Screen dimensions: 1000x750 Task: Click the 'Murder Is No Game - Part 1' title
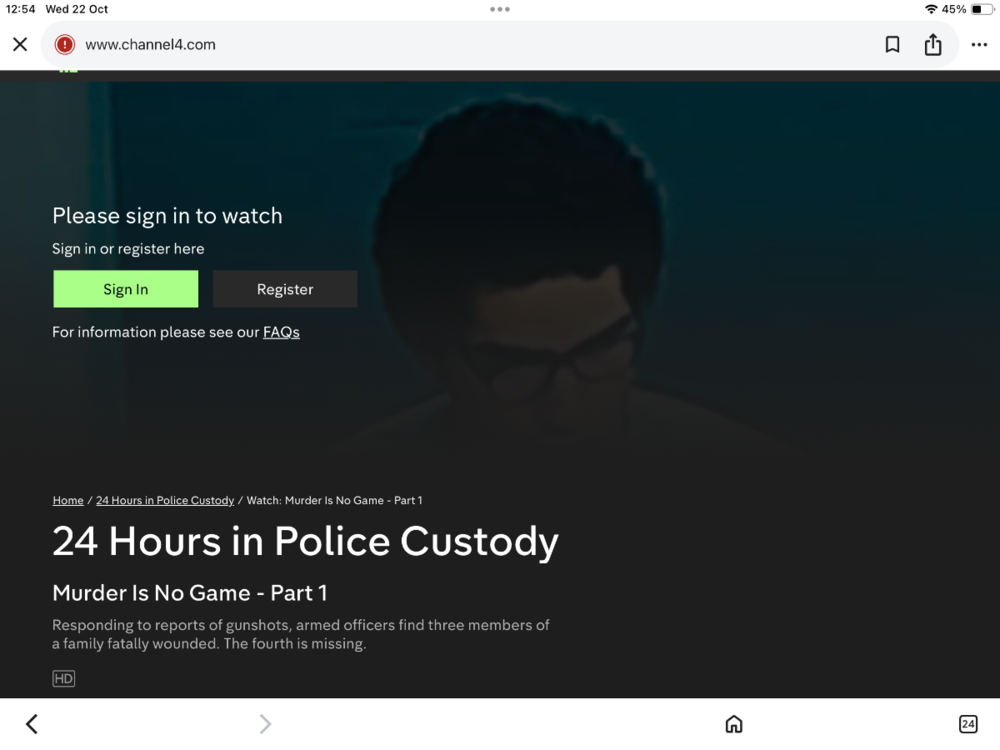pos(189,593)
